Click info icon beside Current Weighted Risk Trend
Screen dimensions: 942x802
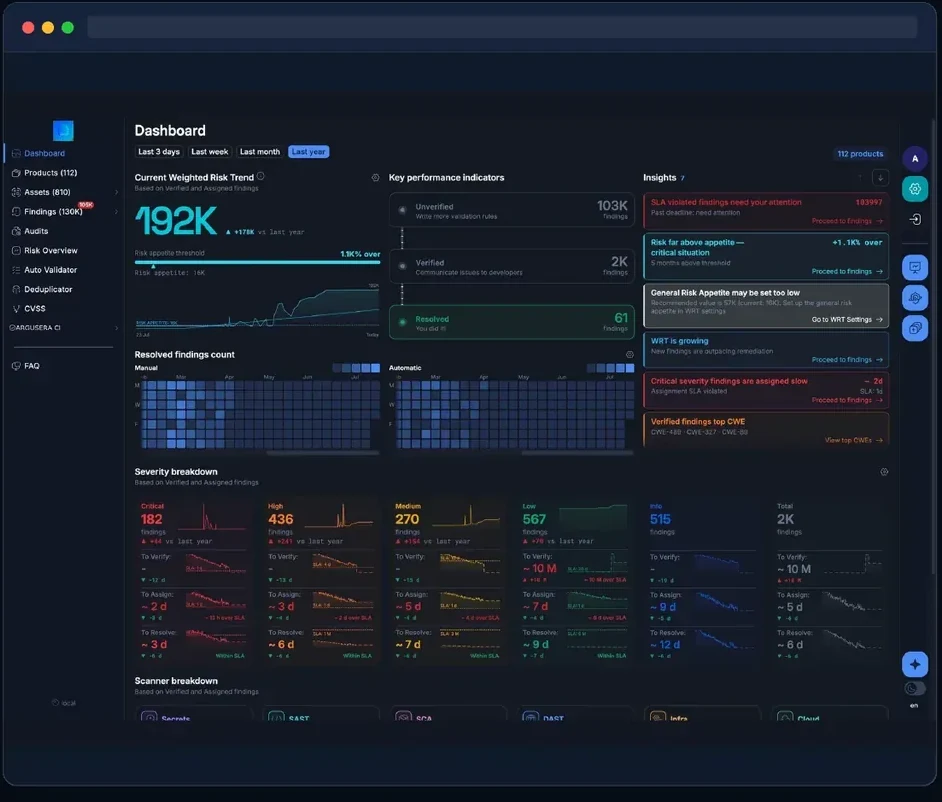coord(261,177)
